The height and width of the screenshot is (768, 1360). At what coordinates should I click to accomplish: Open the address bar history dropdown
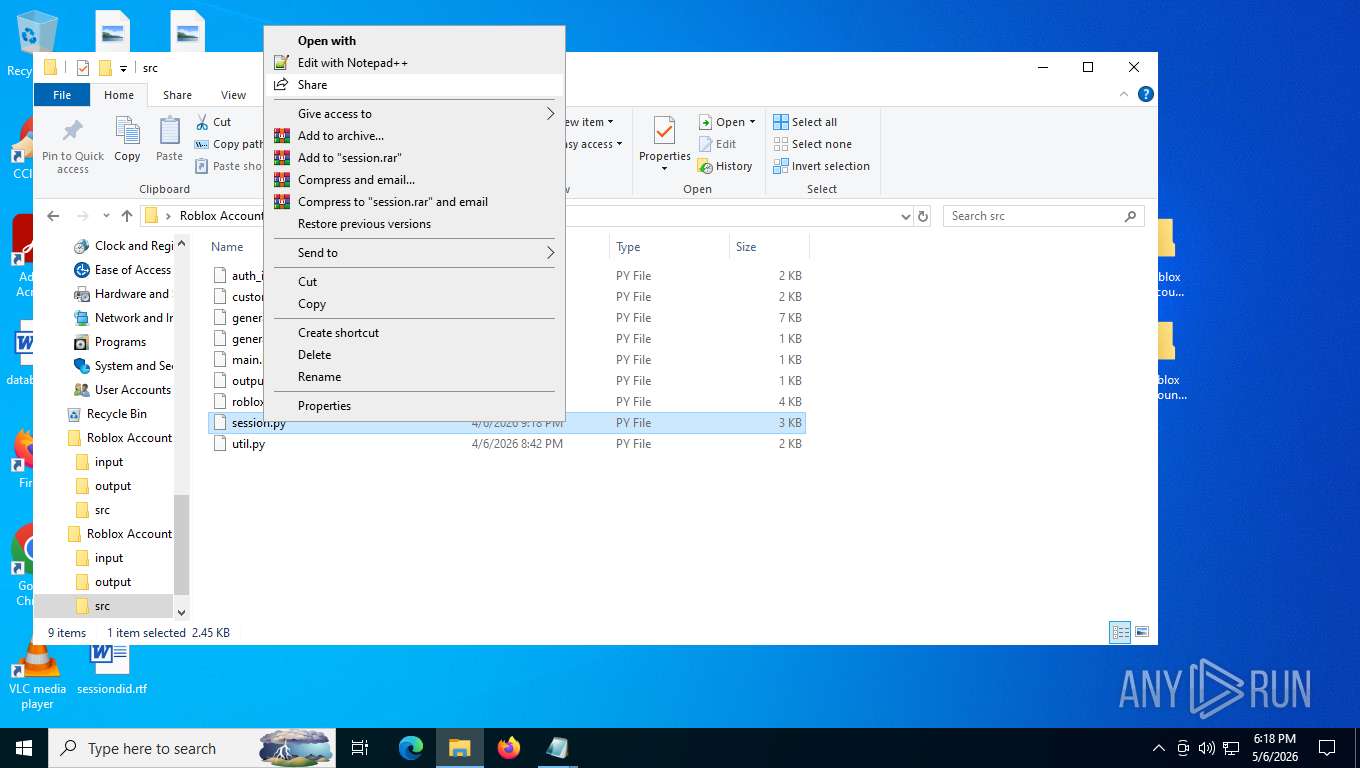[905, 216]
